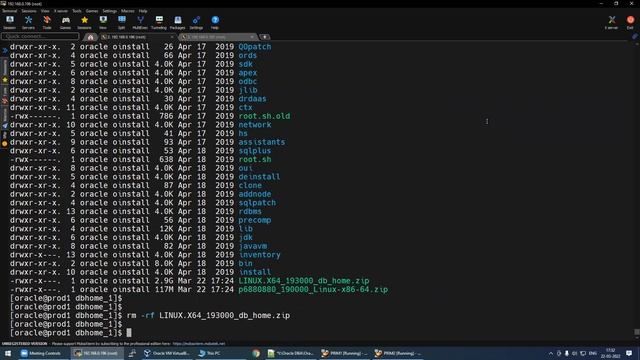Select the MultiExec toolbar icon

140,22
